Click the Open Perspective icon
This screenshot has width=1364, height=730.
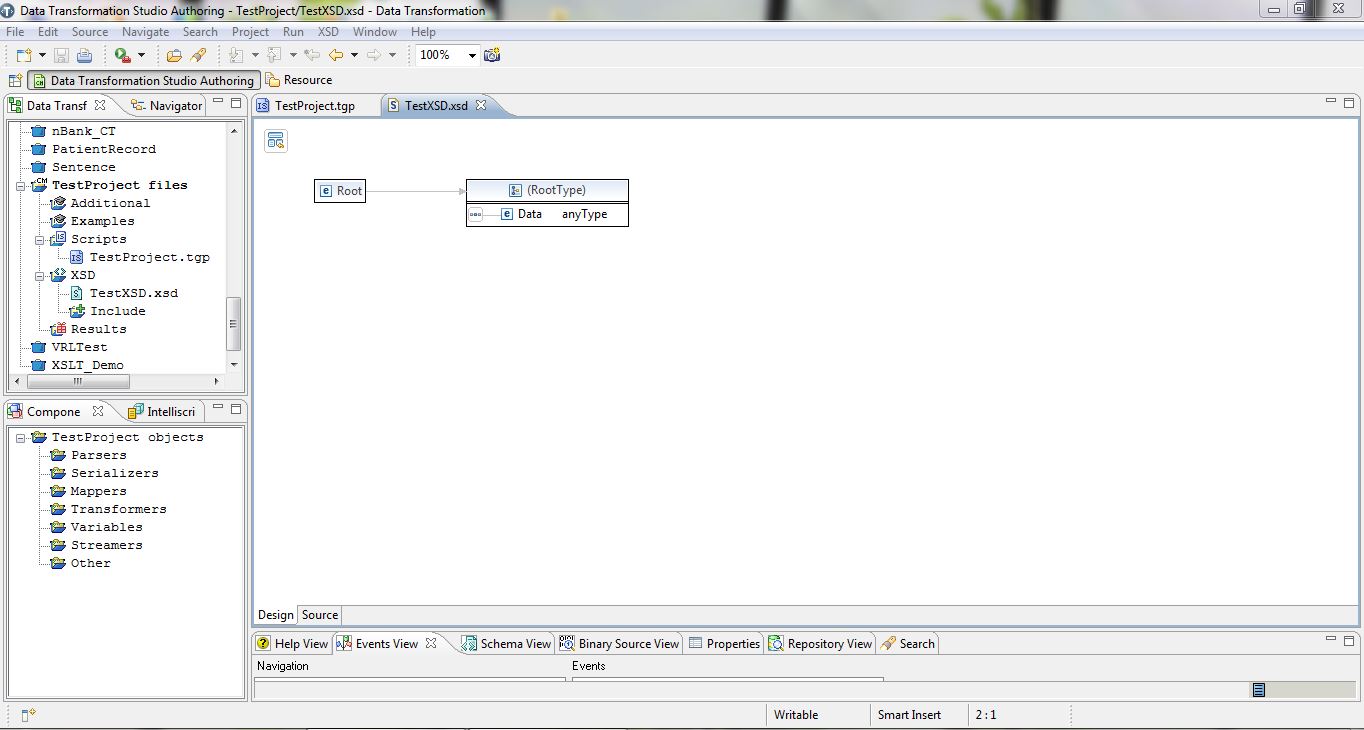15,80
